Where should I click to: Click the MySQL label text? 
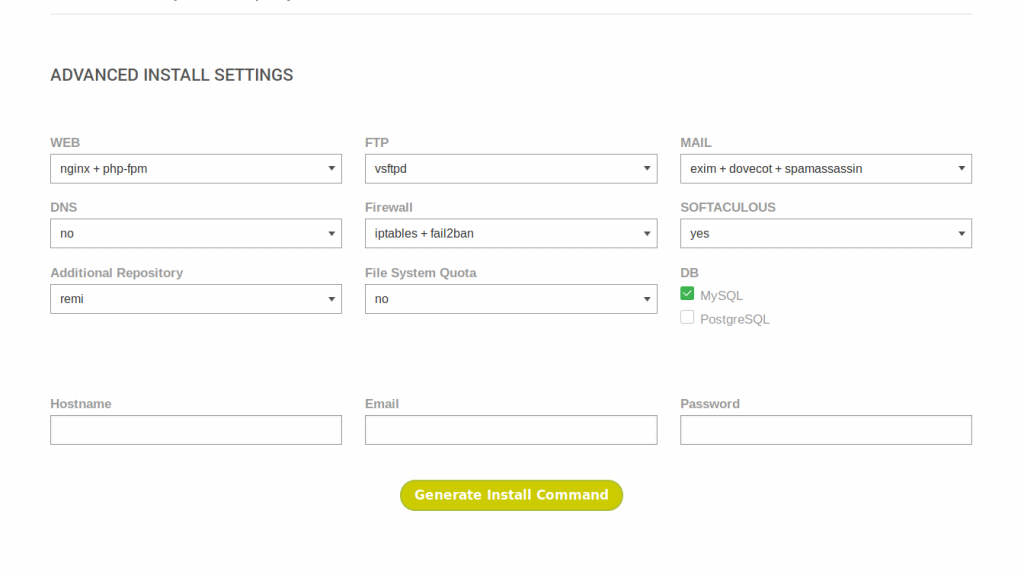point(721,296)
